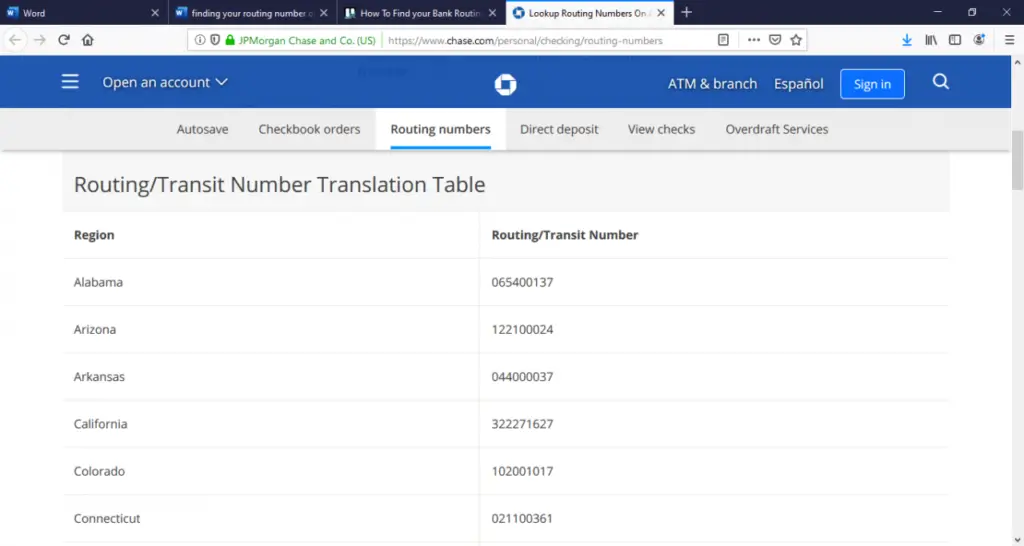Click the scrollbar up arrow
Screen dimensions: 1024x546
point(1017,63)
